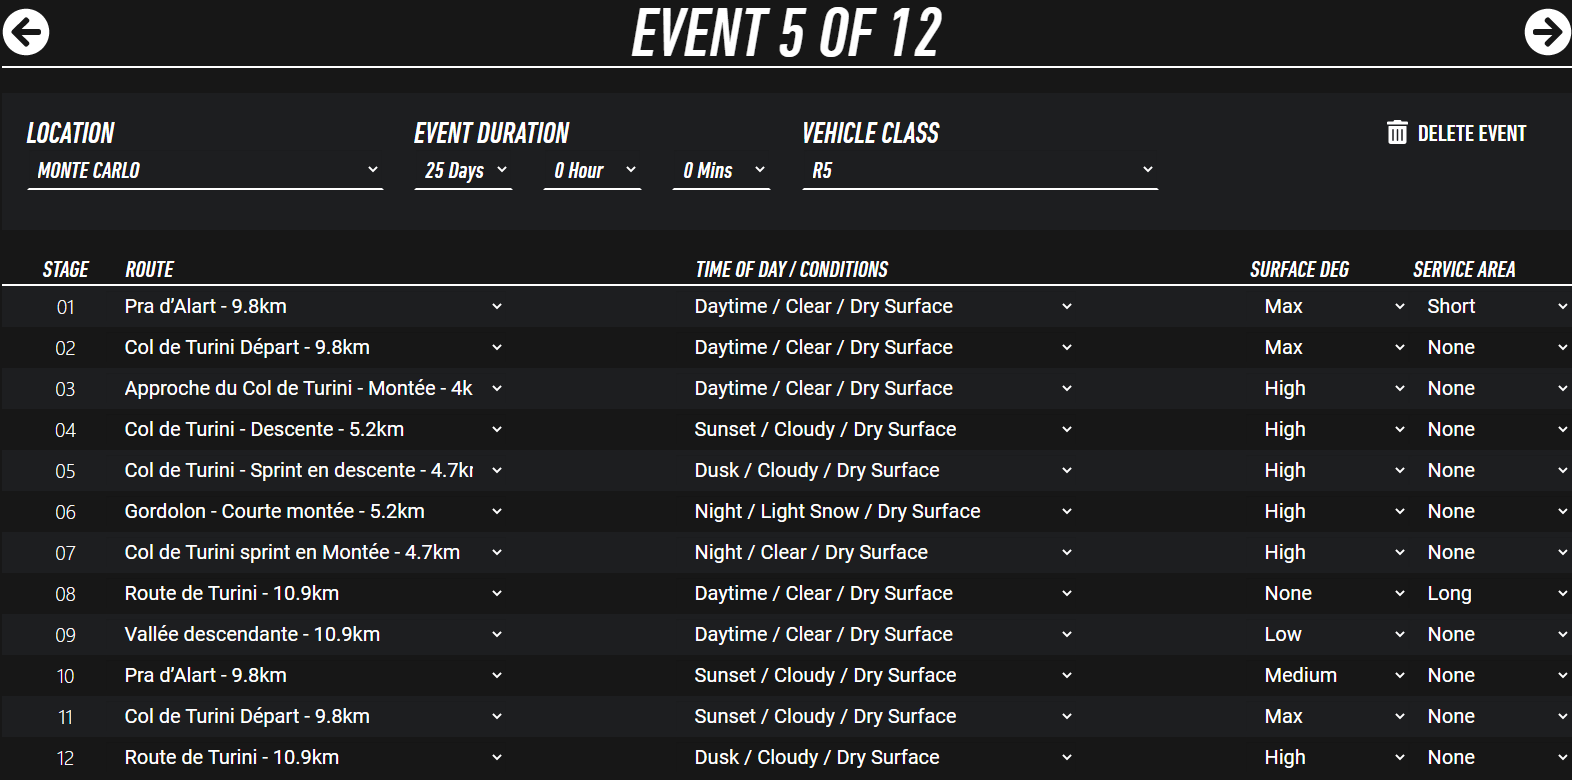This screenshot has width=1572, height=780.
Task: Open the 25 Days duration dropdown
Action: point(463,171)
